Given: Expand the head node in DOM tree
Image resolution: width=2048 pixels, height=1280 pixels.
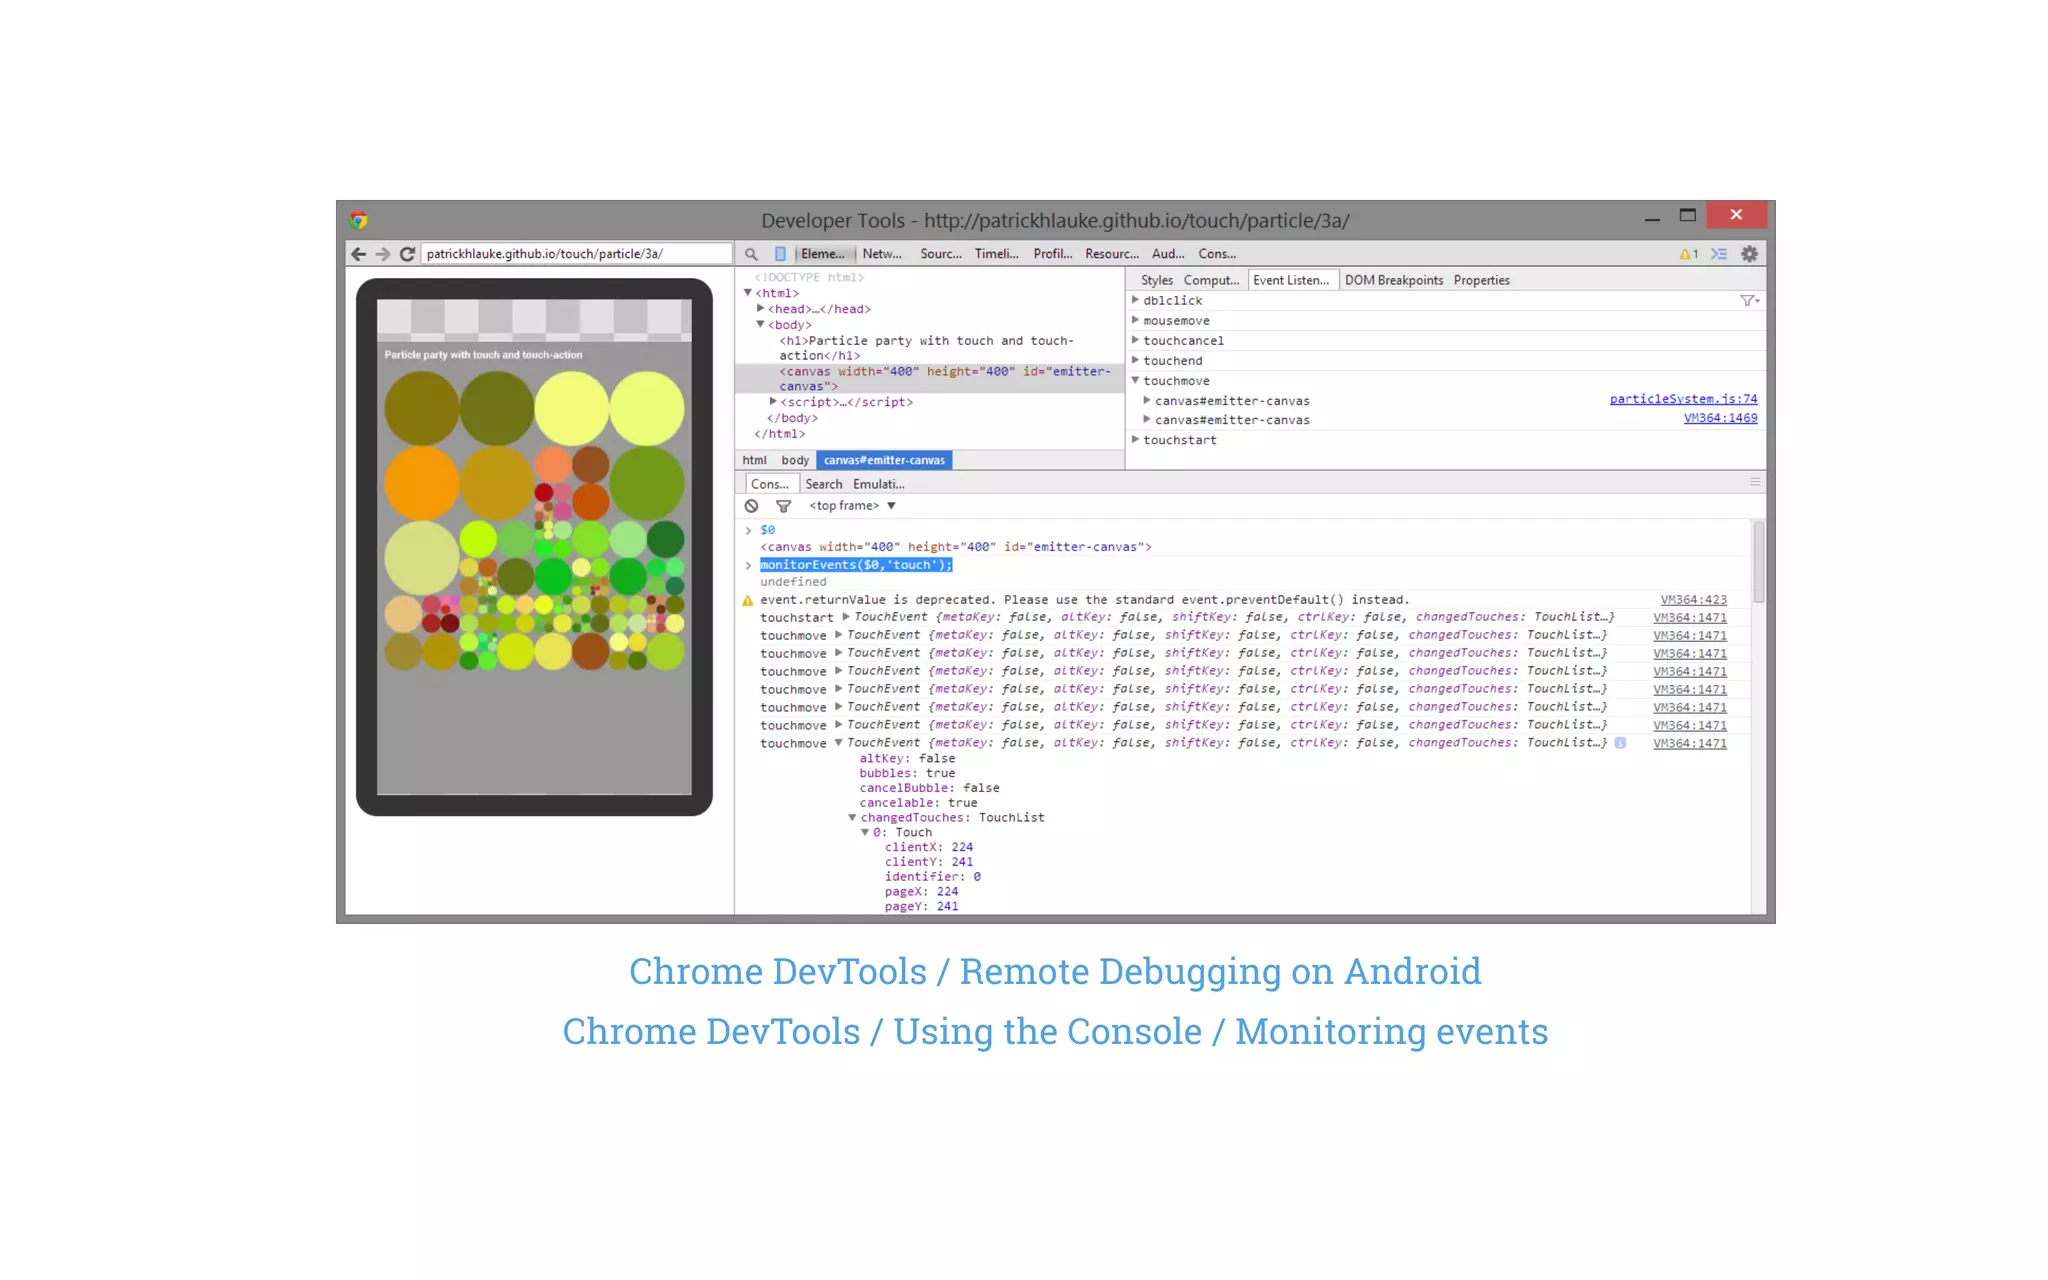Looking at the screenshot, I should point(761,309).
